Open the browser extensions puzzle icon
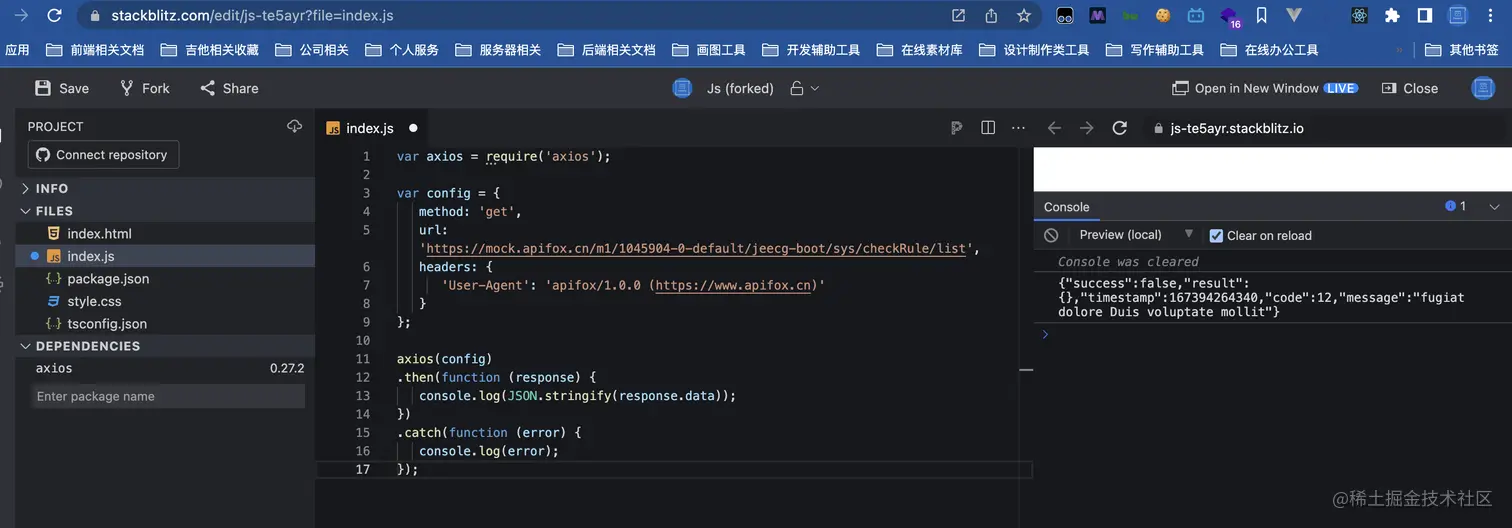 pos(1392,16)
